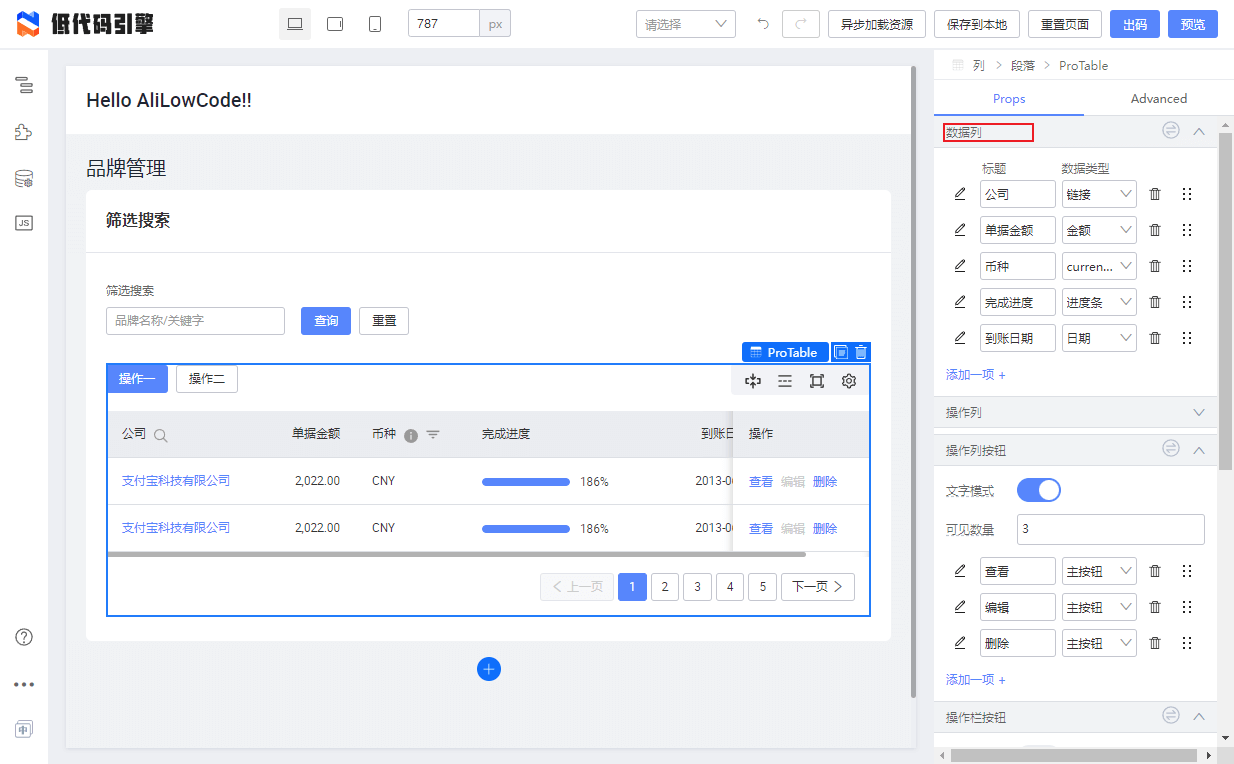Image resolution: width=1234 pixels, height=764 pixels.
Task: Select the 操作一 tab button
Action: pos(137,378)
